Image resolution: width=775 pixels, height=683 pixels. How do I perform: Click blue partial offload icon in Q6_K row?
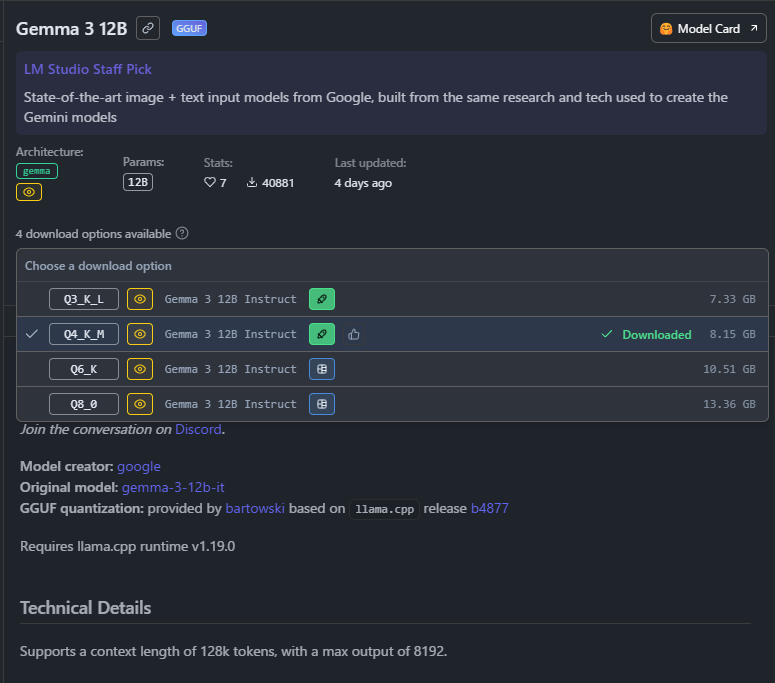[322, 369]
